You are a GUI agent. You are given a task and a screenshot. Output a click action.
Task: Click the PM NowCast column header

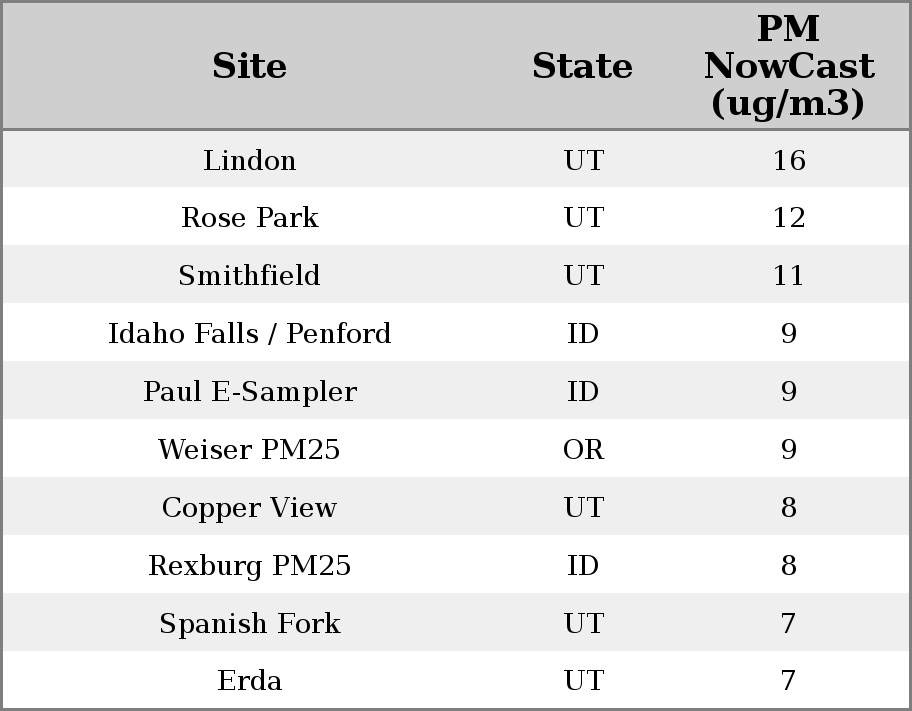788,66
